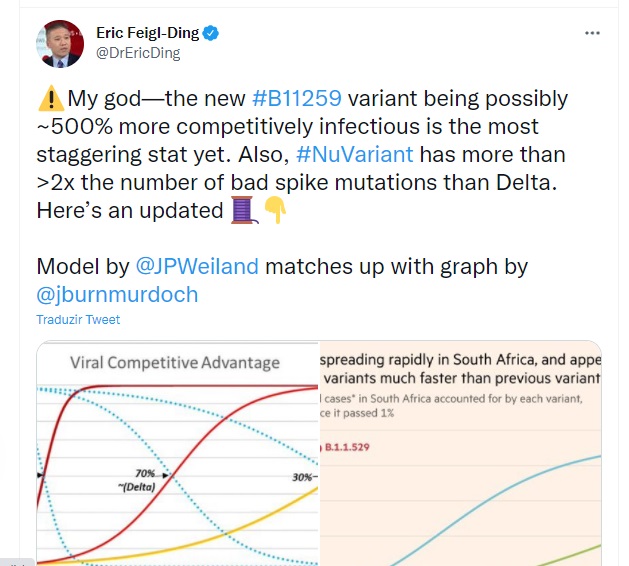Click Eric Feigl-Ding's profile avatar photo
629x566 pixels.
tap(59, 44)
